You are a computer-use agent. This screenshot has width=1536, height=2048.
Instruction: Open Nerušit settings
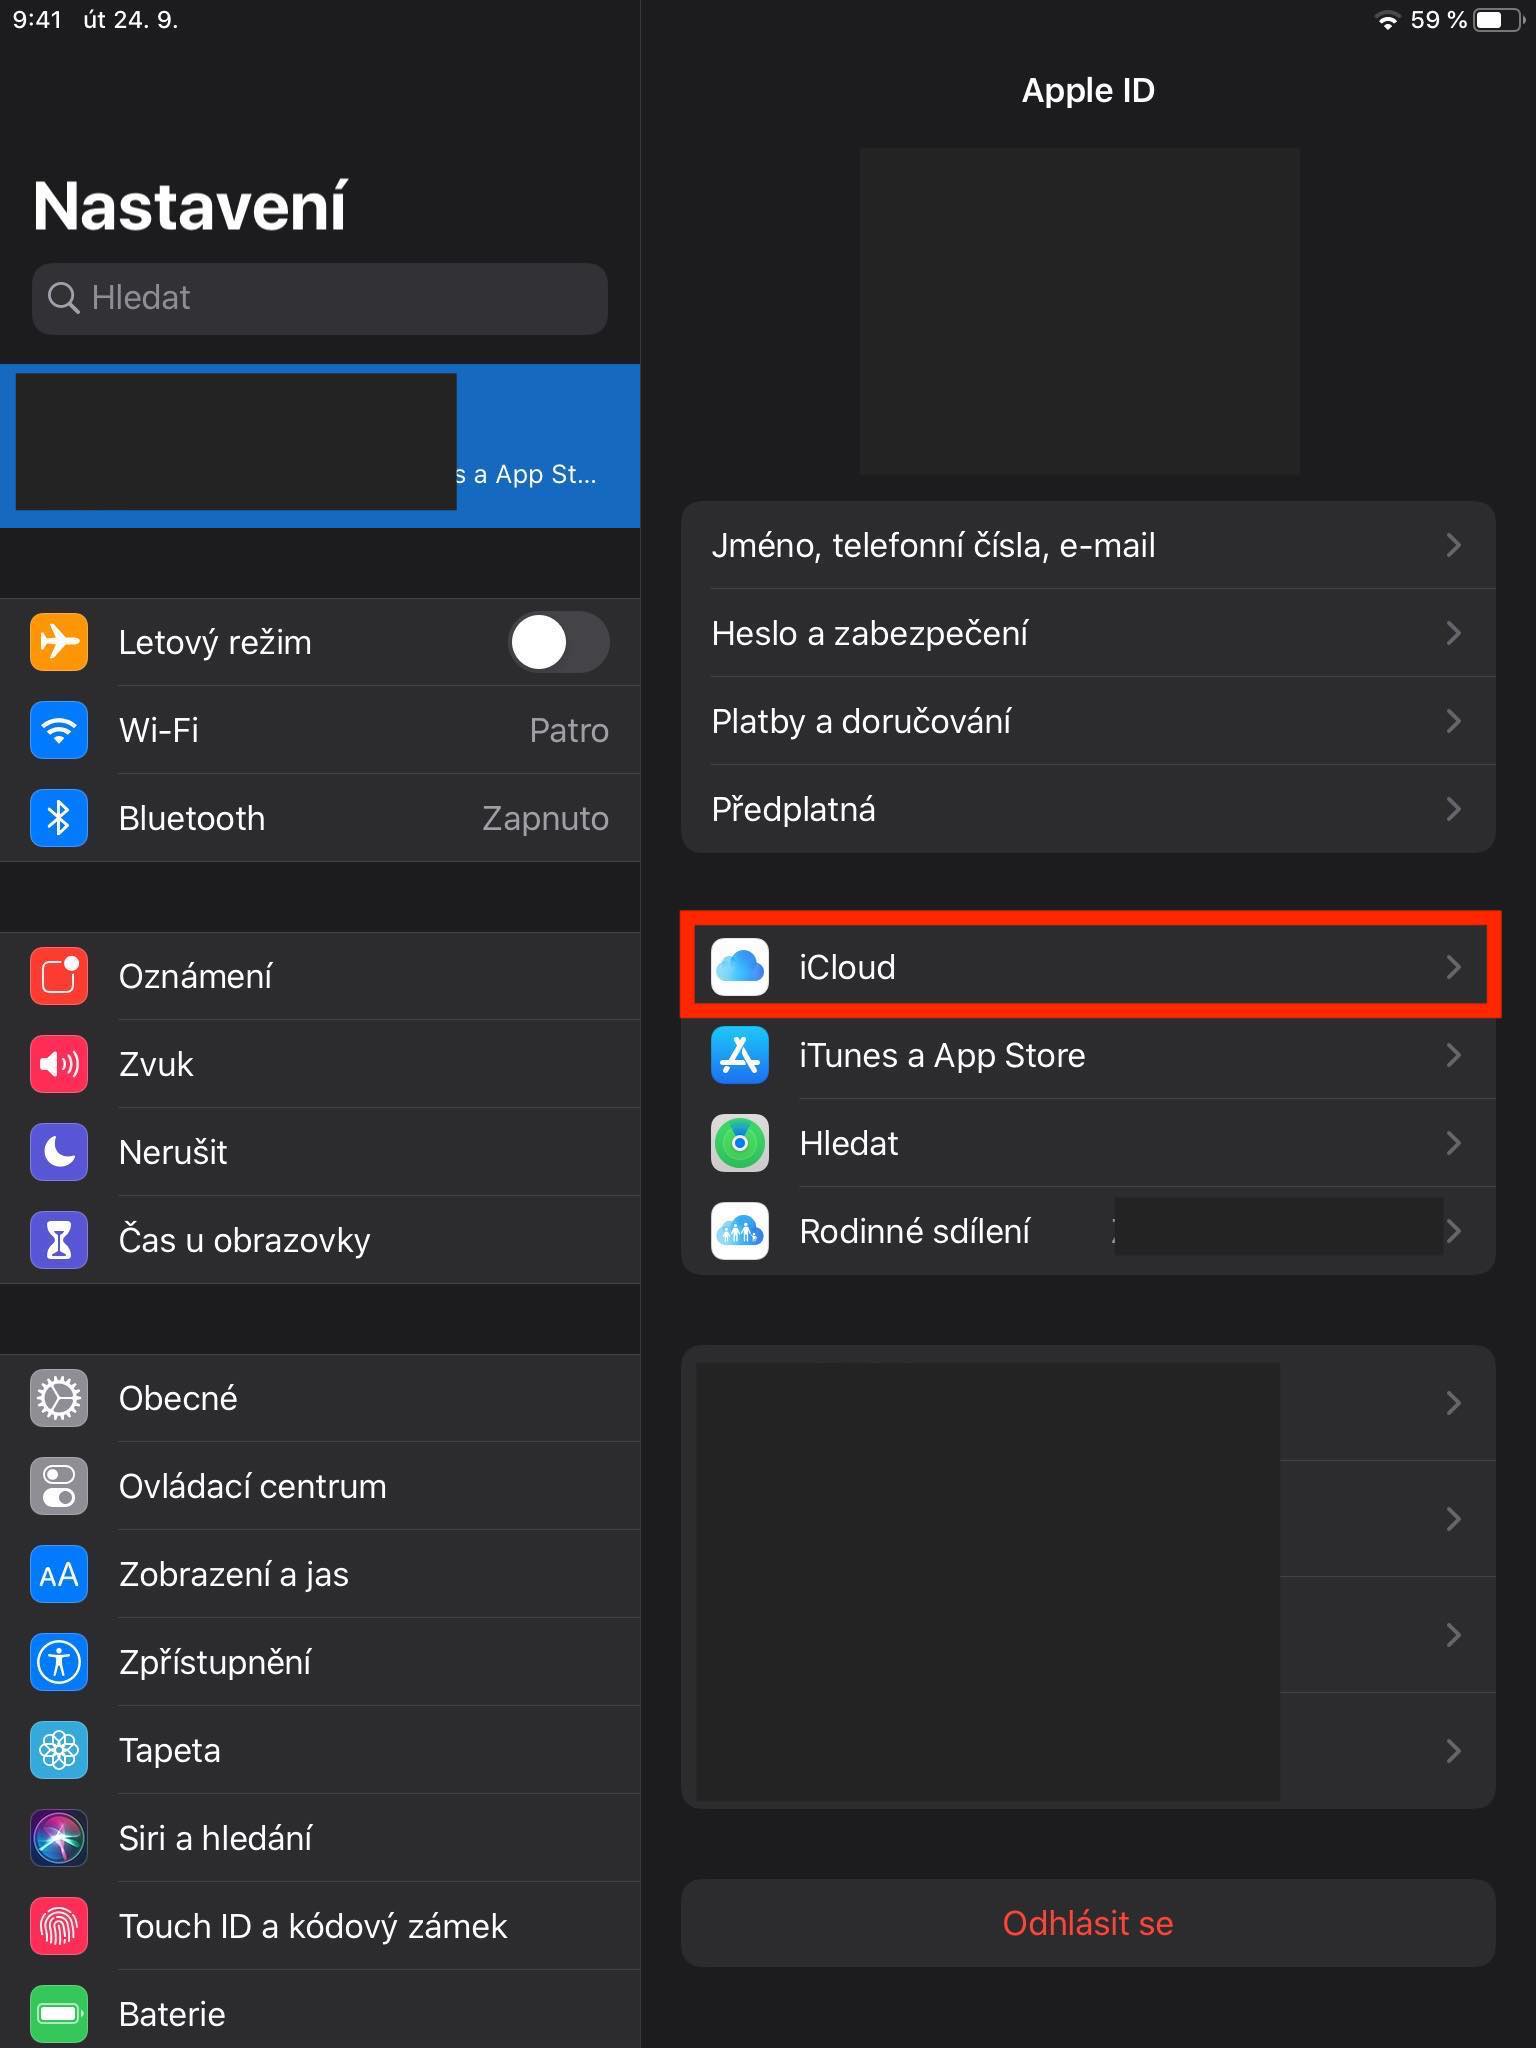point(320,1151)
